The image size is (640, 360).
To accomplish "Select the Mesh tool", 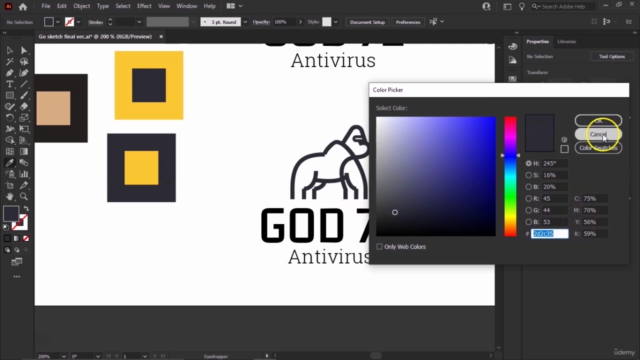I will click(9, 152).
